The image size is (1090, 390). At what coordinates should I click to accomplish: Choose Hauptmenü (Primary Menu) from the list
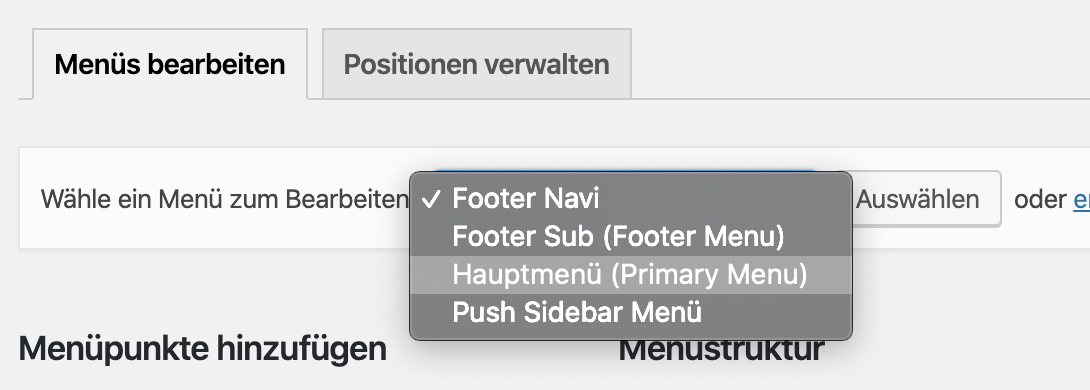[631, 275]
